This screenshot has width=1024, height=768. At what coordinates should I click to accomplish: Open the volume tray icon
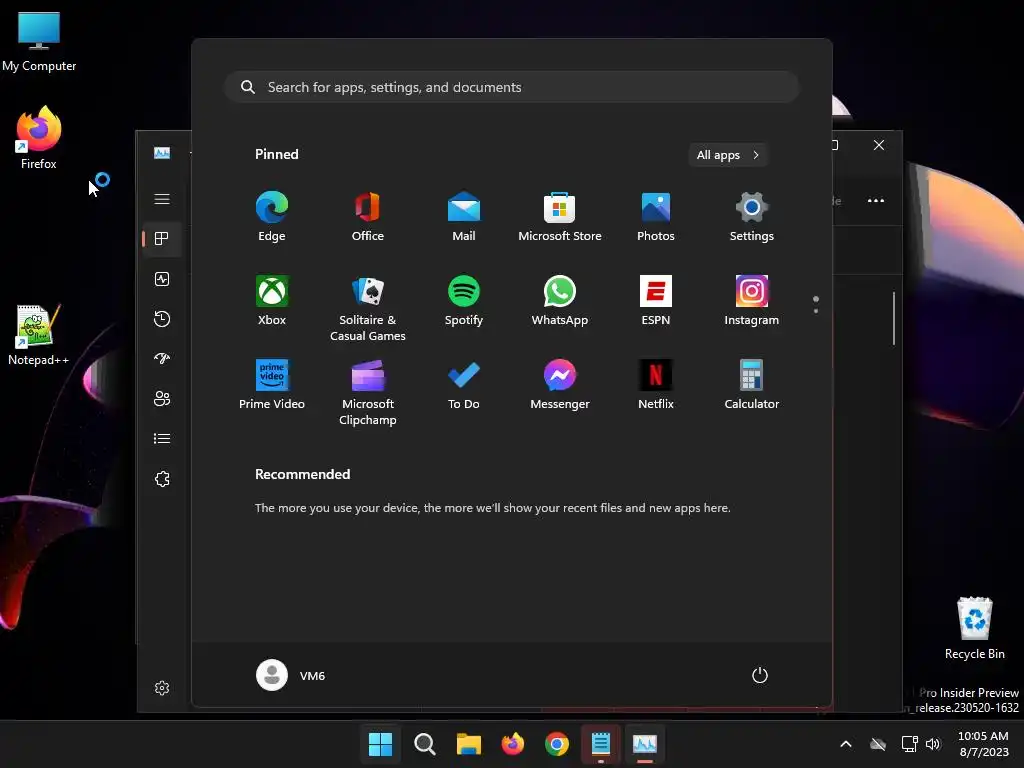(933, 744)
